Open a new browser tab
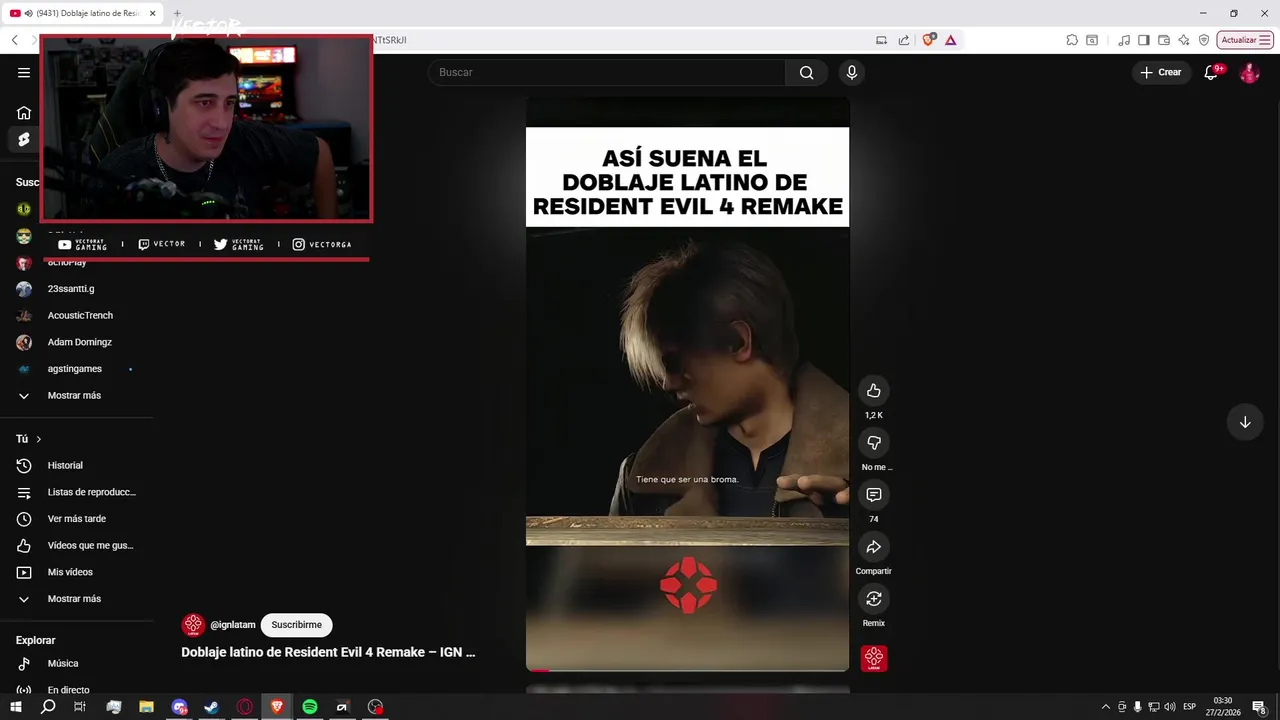This screenshot has height=720, width=1280. click(x=177, y=13)
